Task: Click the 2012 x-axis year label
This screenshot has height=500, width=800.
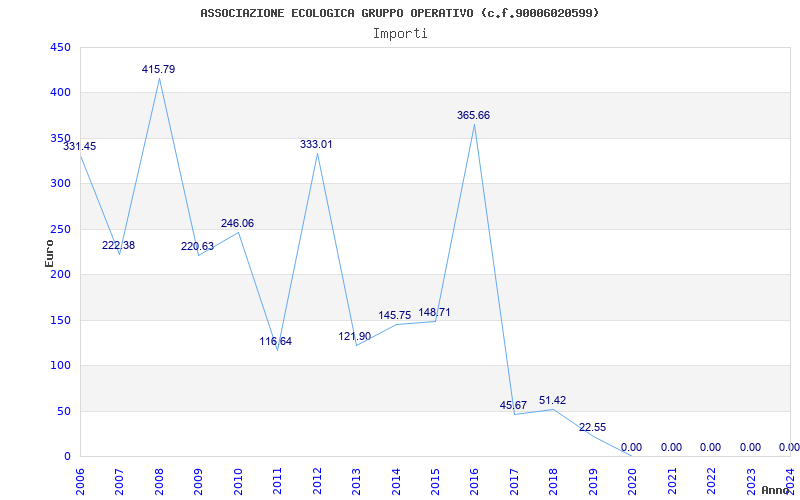Action: point(317,481)
